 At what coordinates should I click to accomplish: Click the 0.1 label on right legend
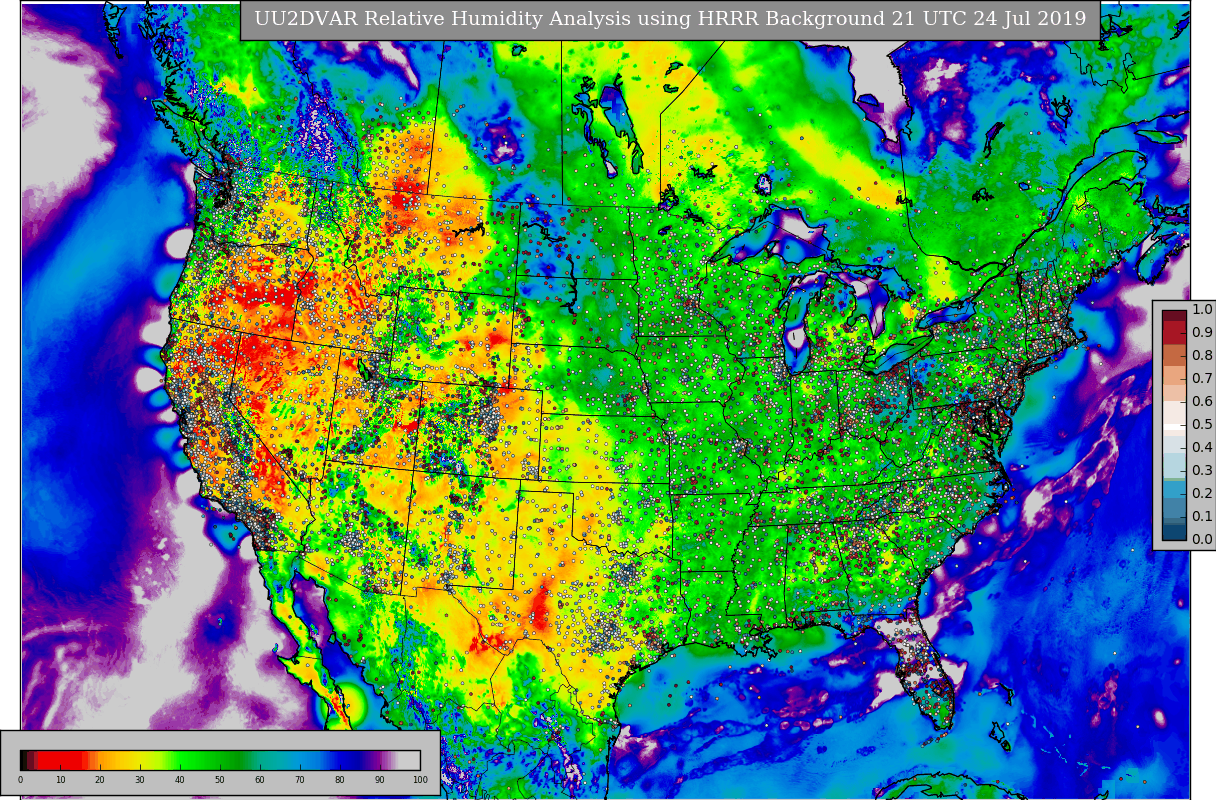(x=1202, y=517)
